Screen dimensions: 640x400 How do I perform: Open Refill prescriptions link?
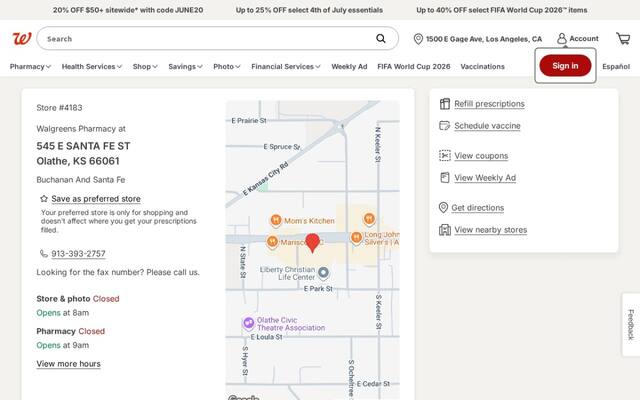pos(489,104)
